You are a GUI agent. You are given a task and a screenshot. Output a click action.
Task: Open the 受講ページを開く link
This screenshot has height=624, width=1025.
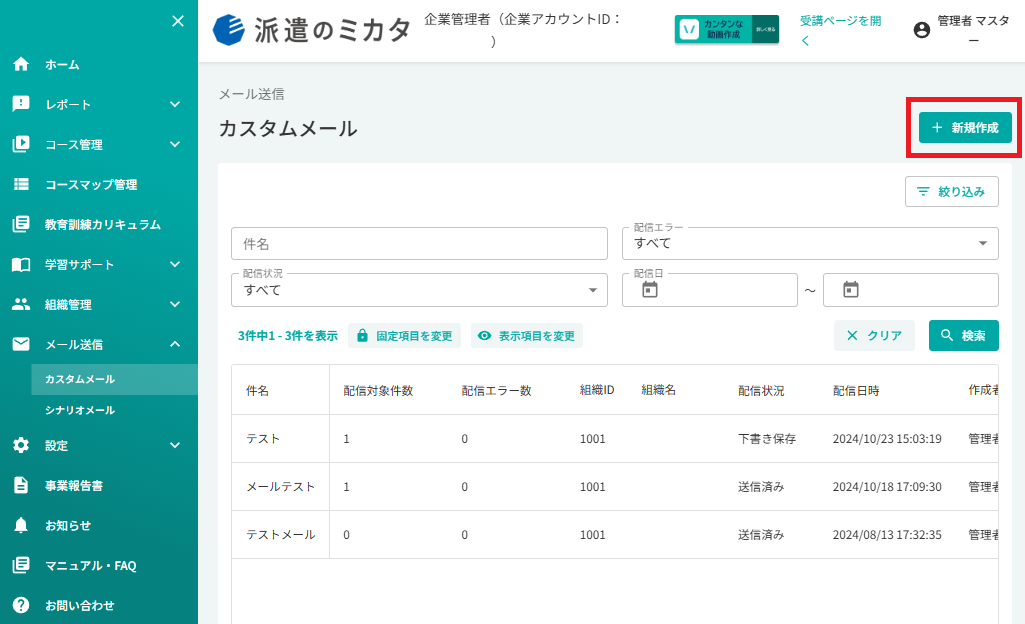pos(840,30)
